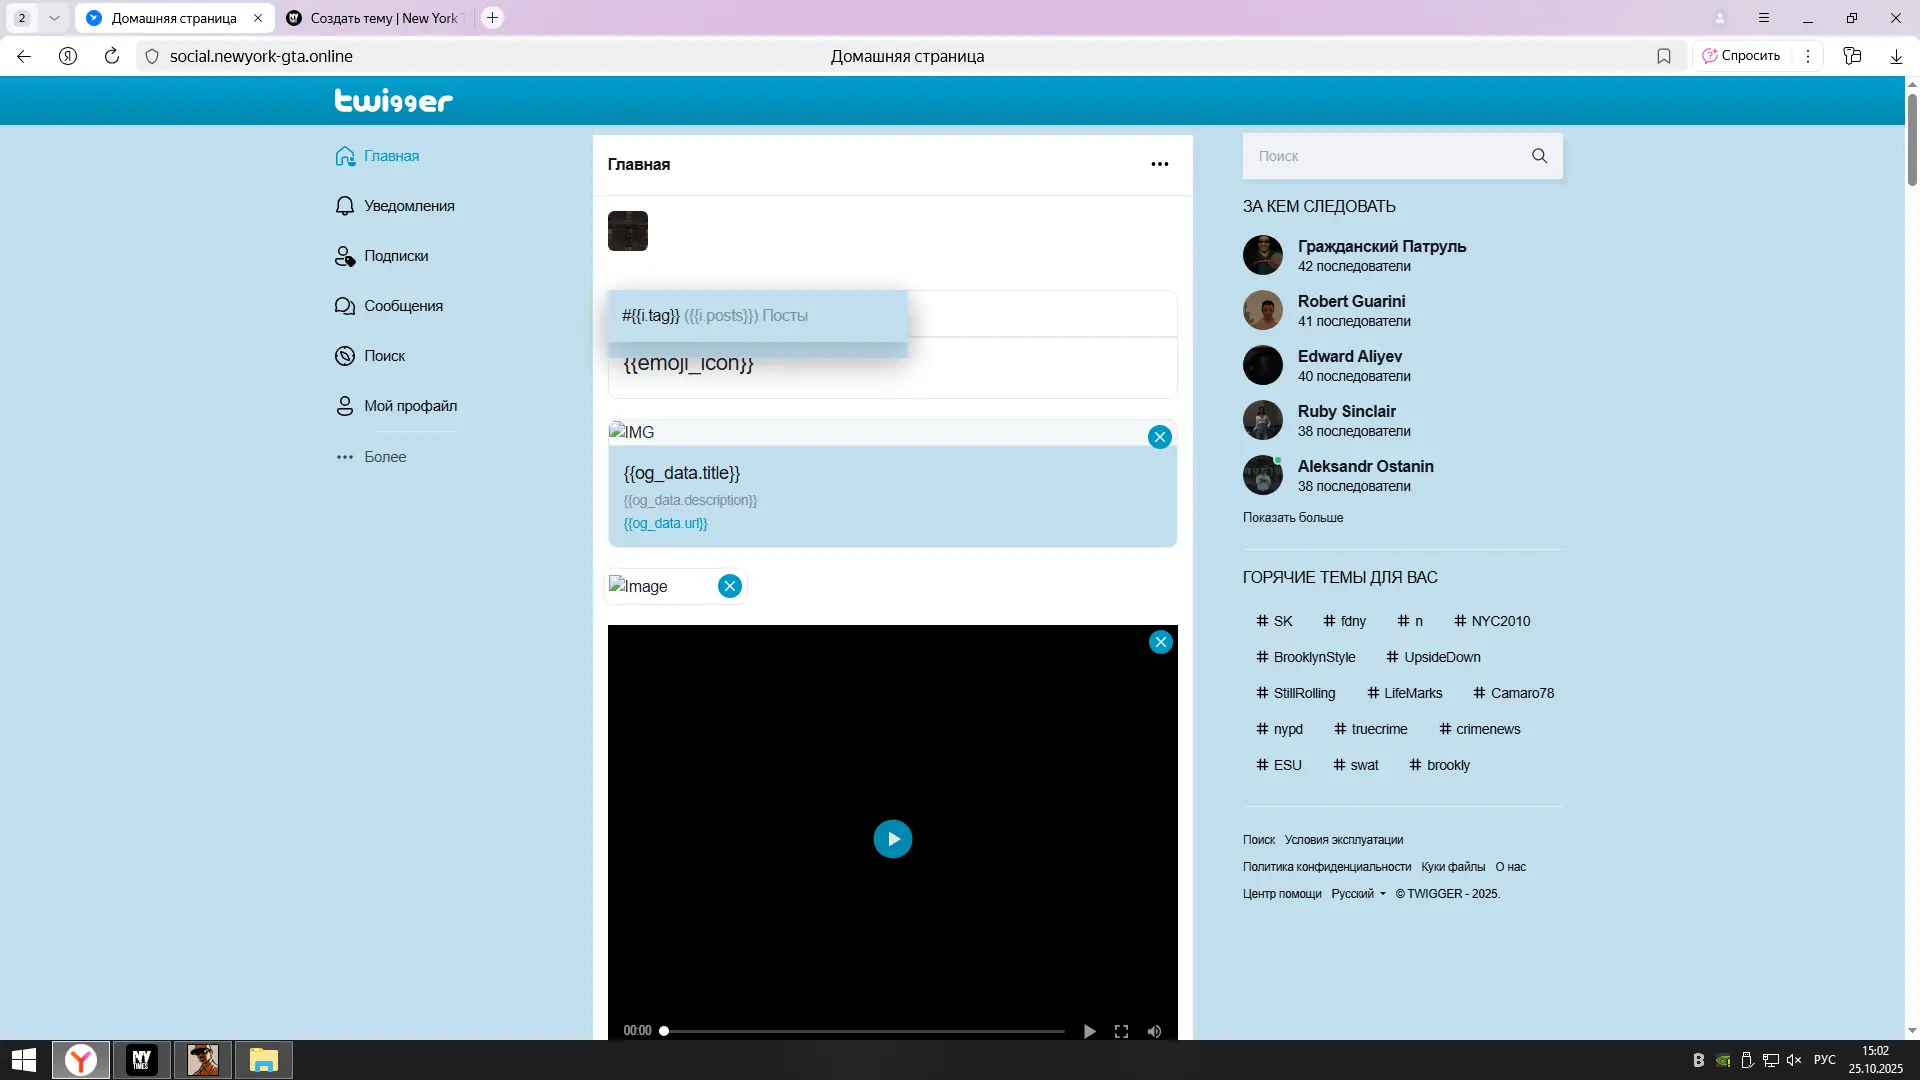Click Показать больше link
Screen dimensions: 1920x1080
(1292, 517)
